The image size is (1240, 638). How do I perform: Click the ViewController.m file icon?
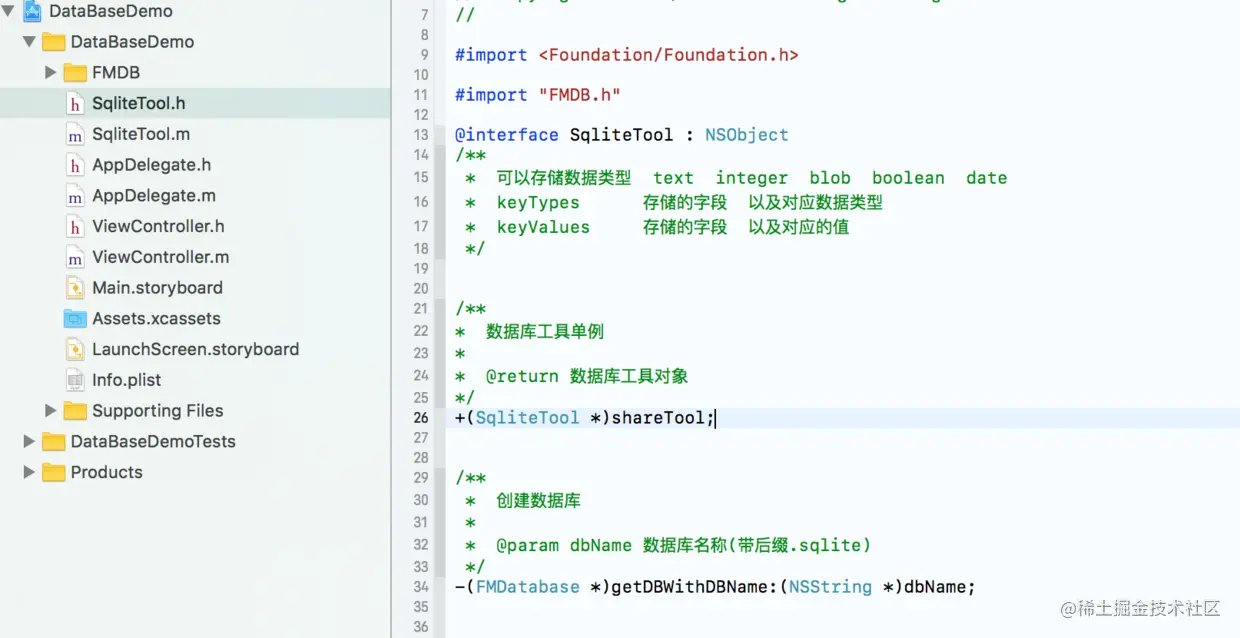point(75,258)
